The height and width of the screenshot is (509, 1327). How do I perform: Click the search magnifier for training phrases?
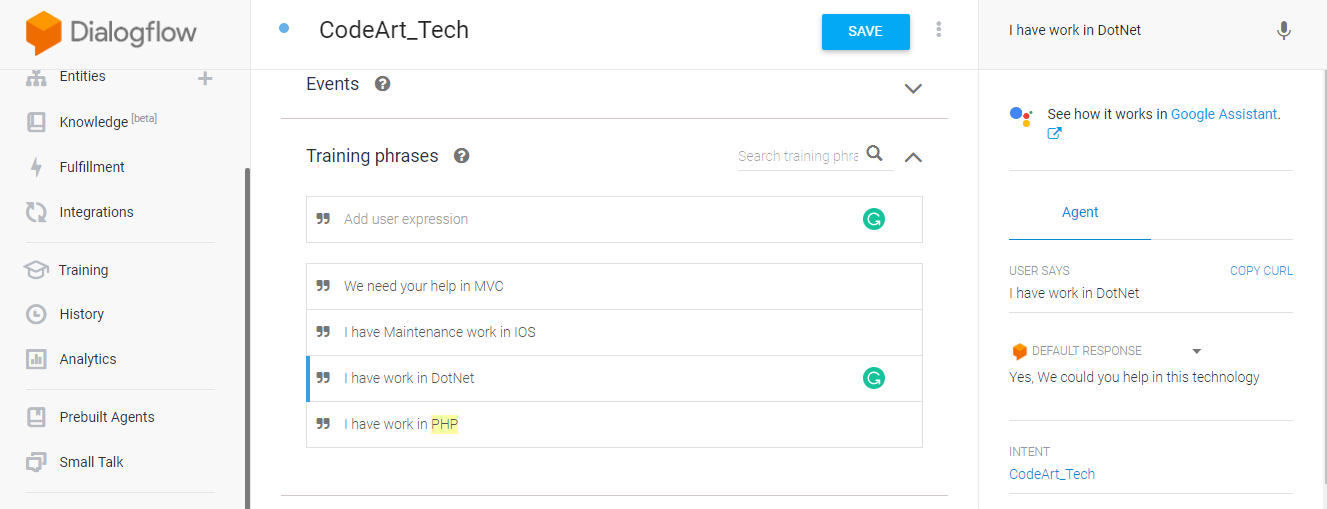pyautogui.click(x=875, y=154)
